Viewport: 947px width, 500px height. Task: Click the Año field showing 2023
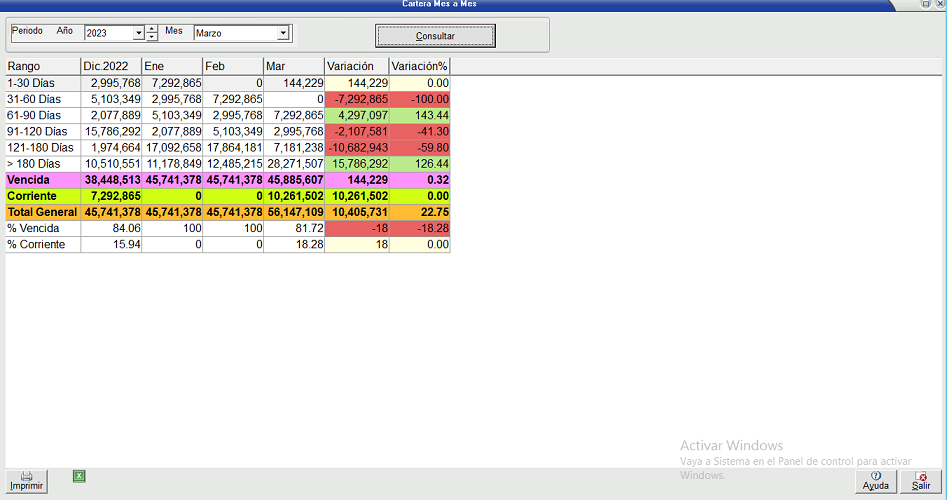point(108,34)
